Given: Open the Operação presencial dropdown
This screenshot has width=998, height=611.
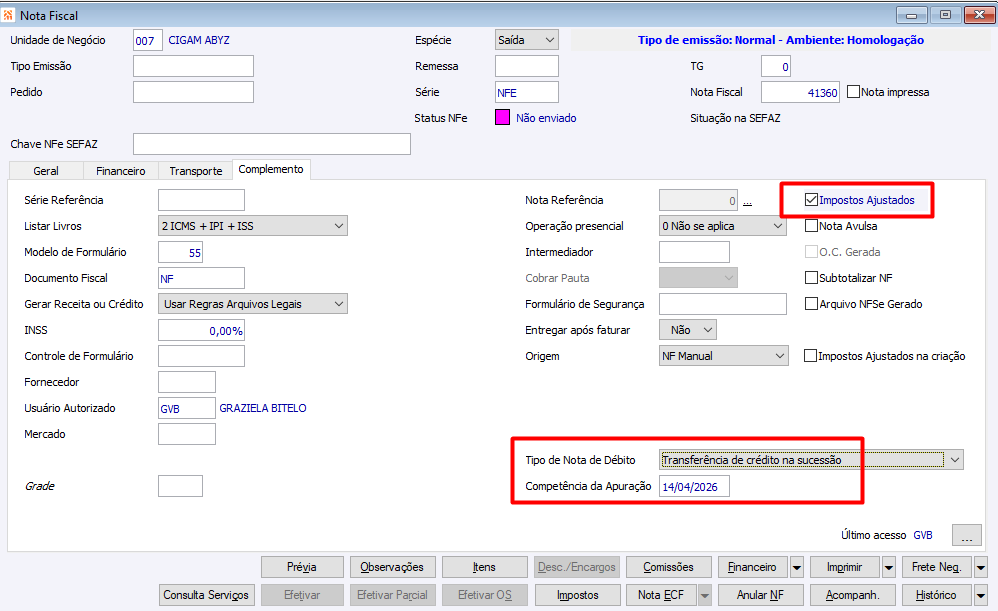Looking at the screenshot, I should click(722, 225).
